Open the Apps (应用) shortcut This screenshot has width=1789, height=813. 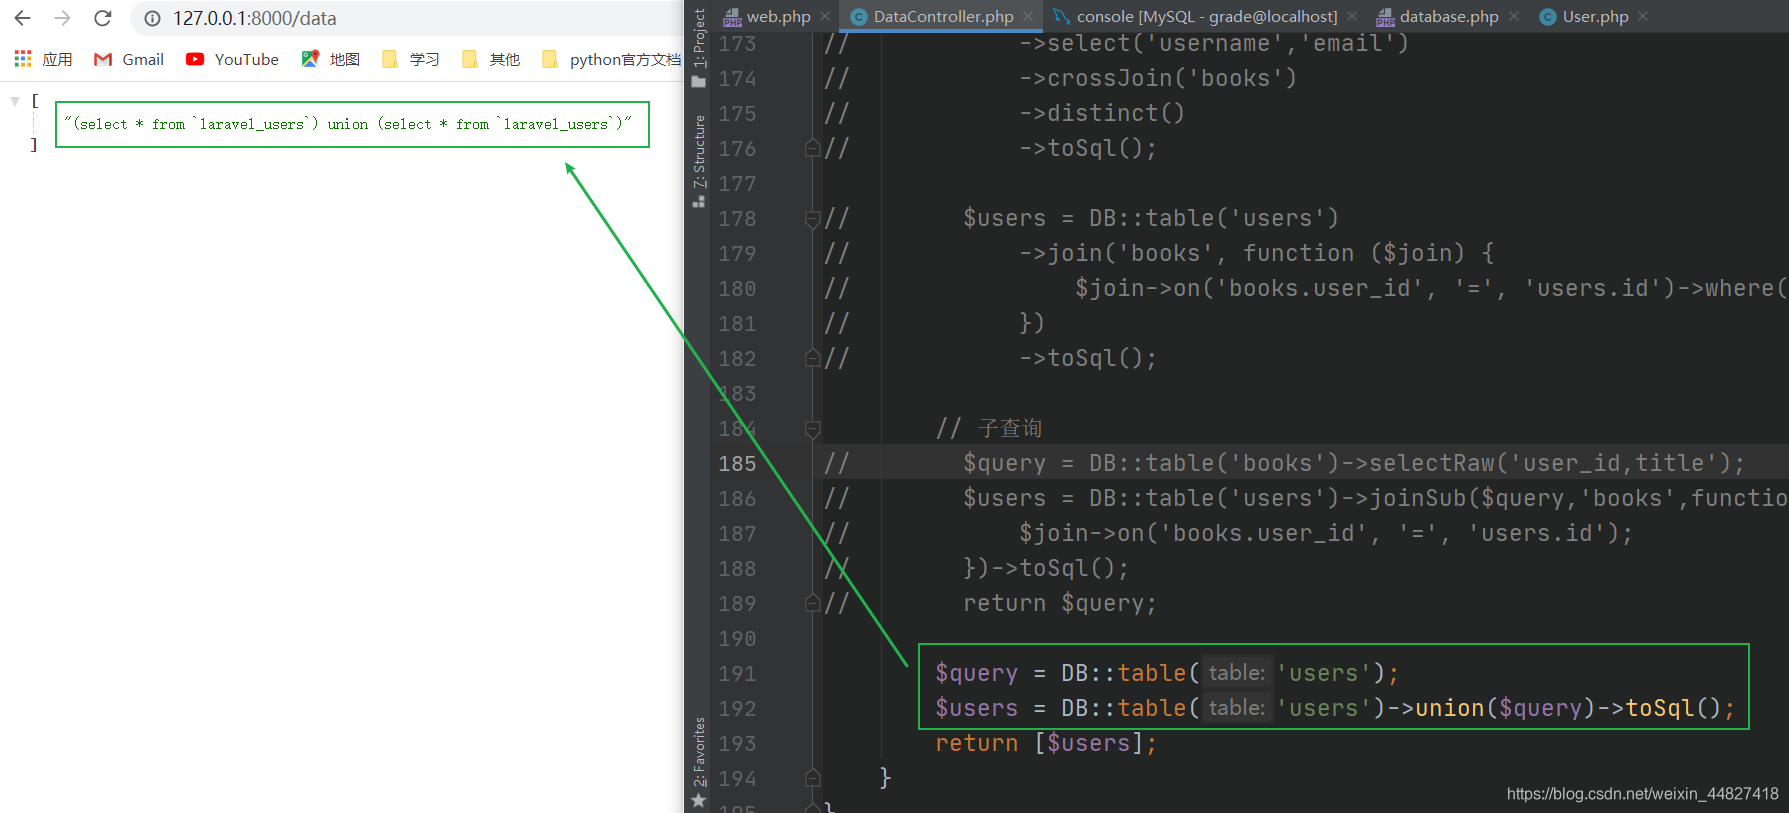(x=43, y=59)
